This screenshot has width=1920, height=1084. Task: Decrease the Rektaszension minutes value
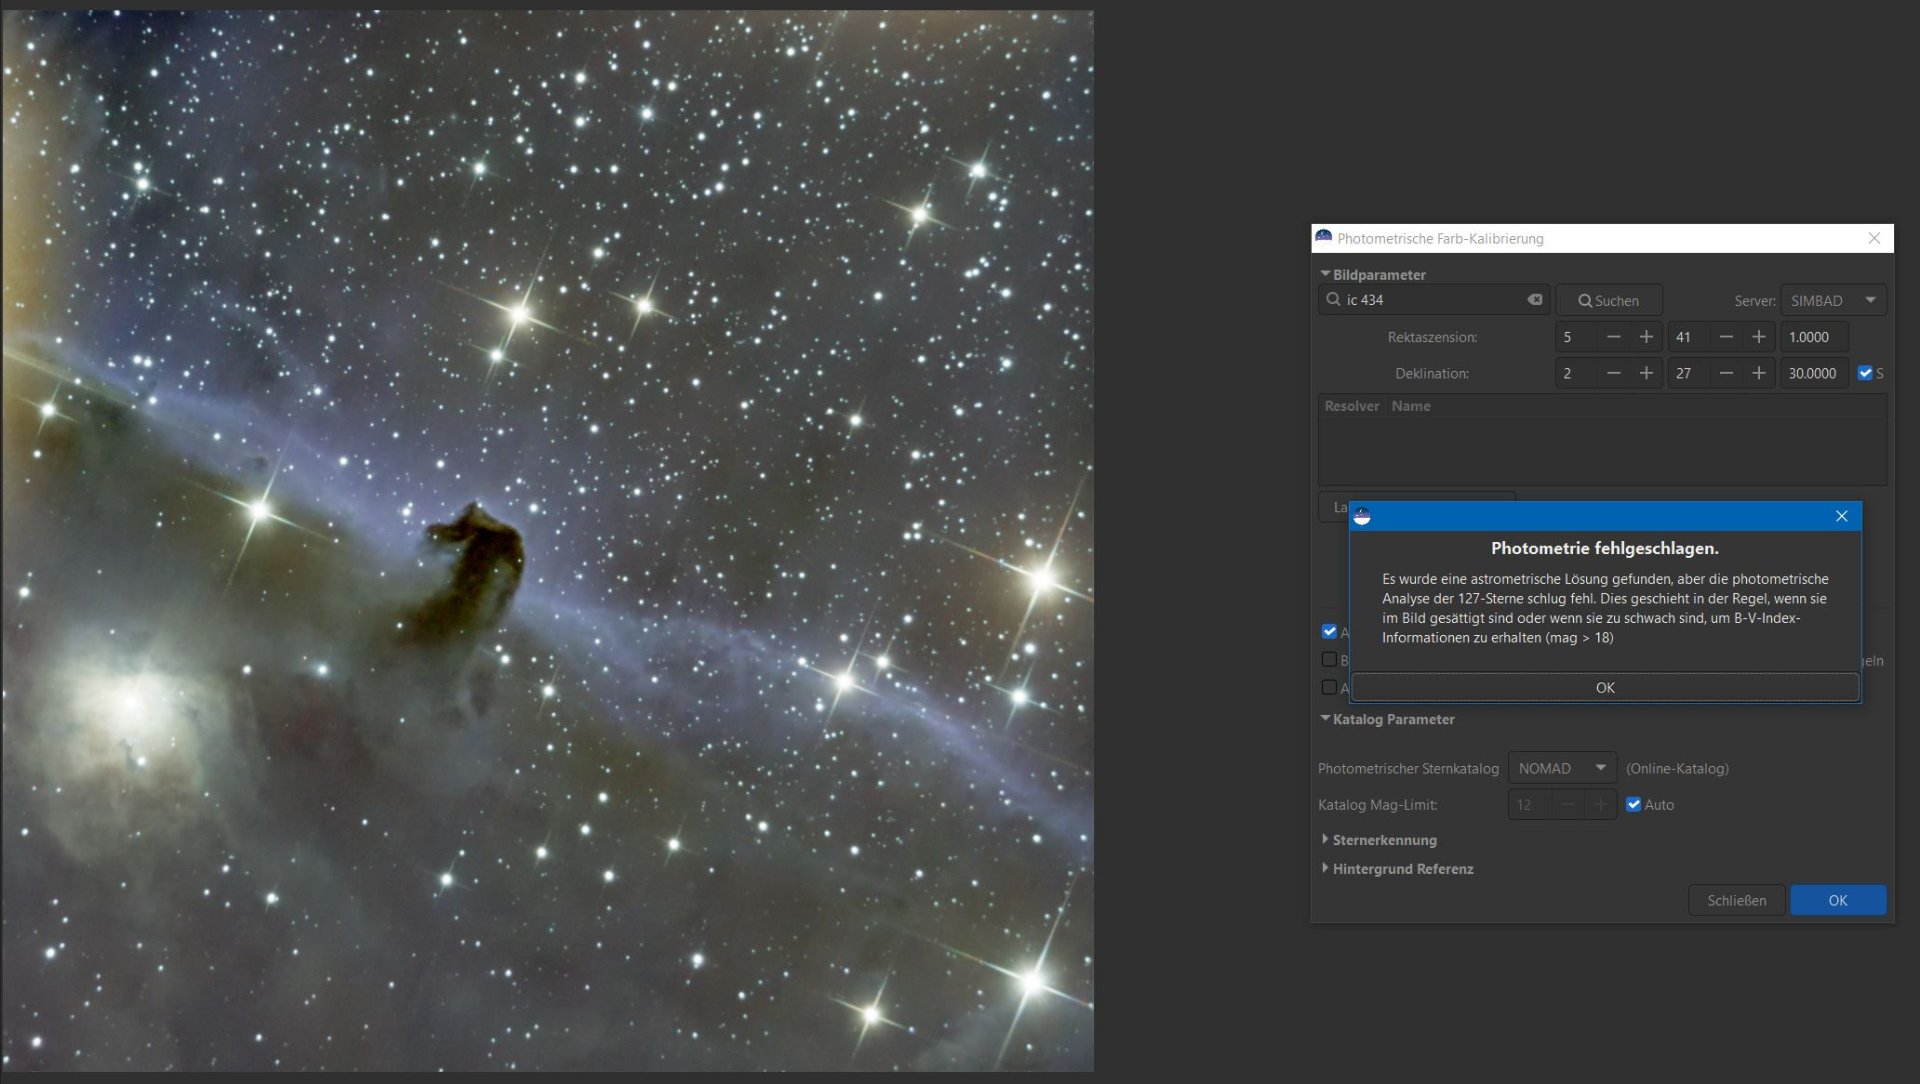coord(1726,337)
